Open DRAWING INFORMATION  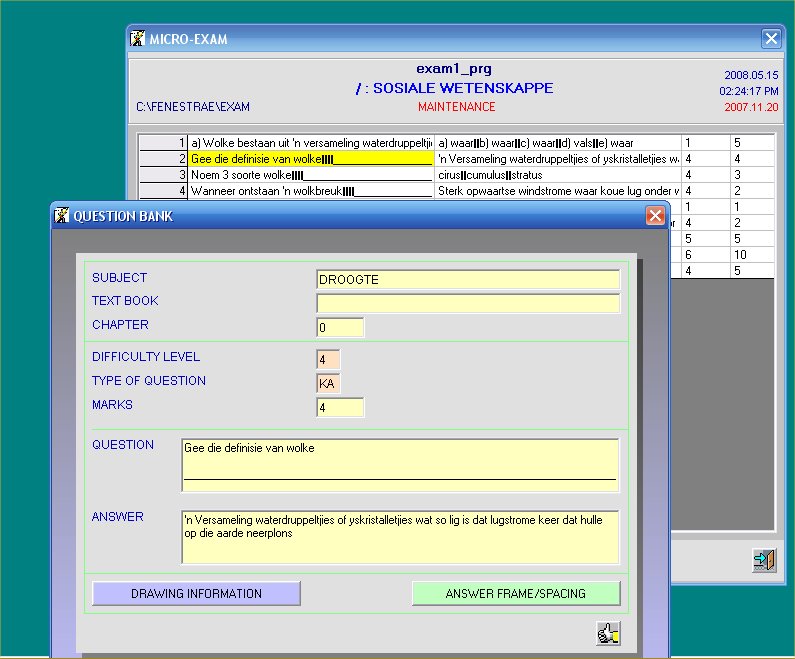point(196,593)
